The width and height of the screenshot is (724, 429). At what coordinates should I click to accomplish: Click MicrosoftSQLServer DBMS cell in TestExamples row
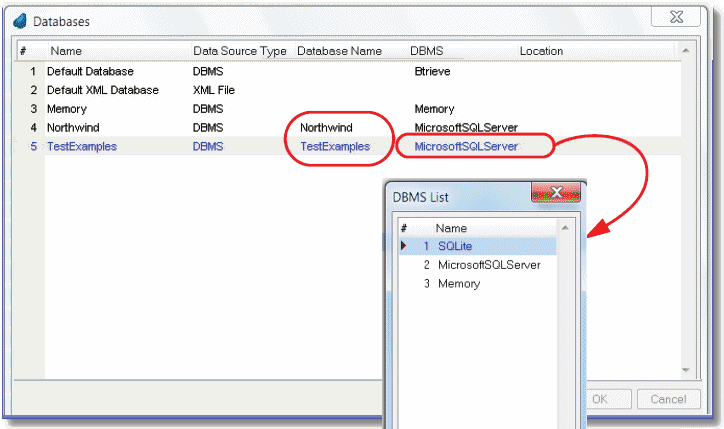click(x=466, y=146)
